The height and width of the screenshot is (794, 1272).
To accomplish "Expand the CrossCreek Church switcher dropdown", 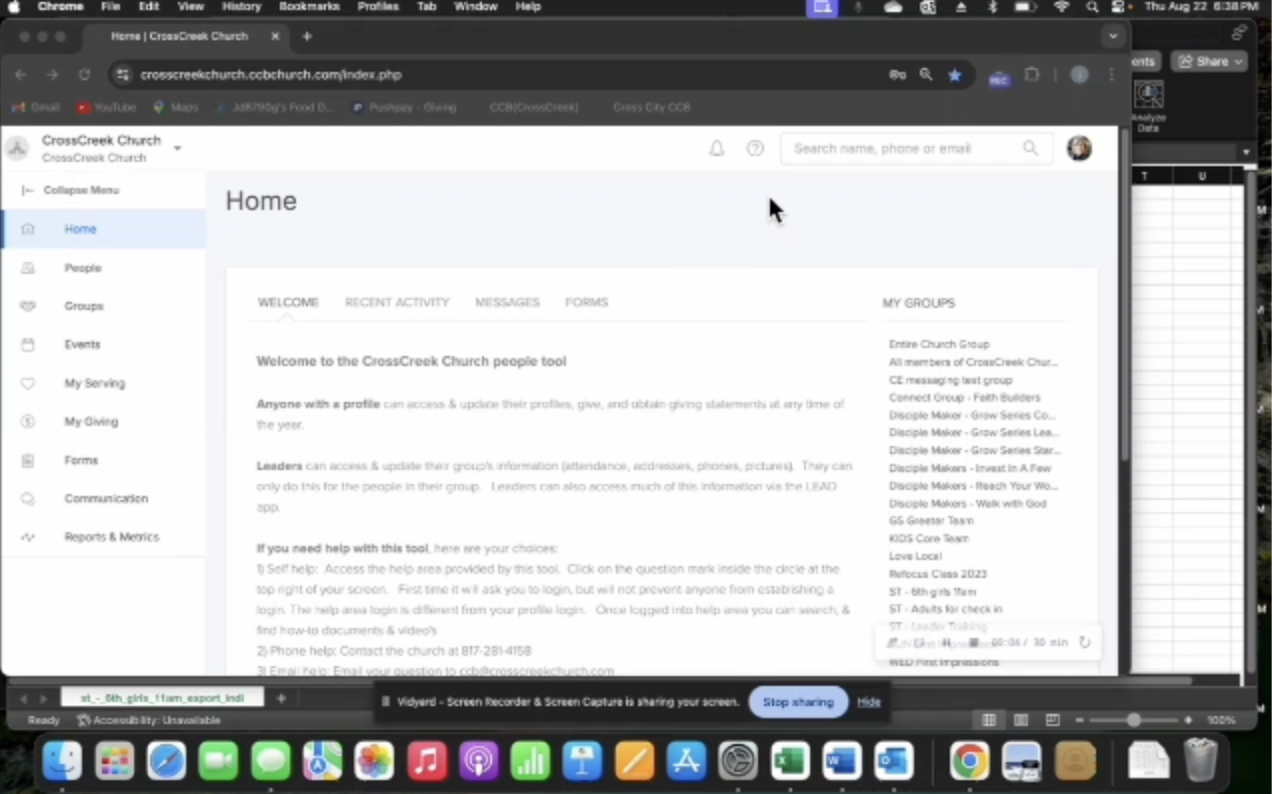I will [177, 148].
